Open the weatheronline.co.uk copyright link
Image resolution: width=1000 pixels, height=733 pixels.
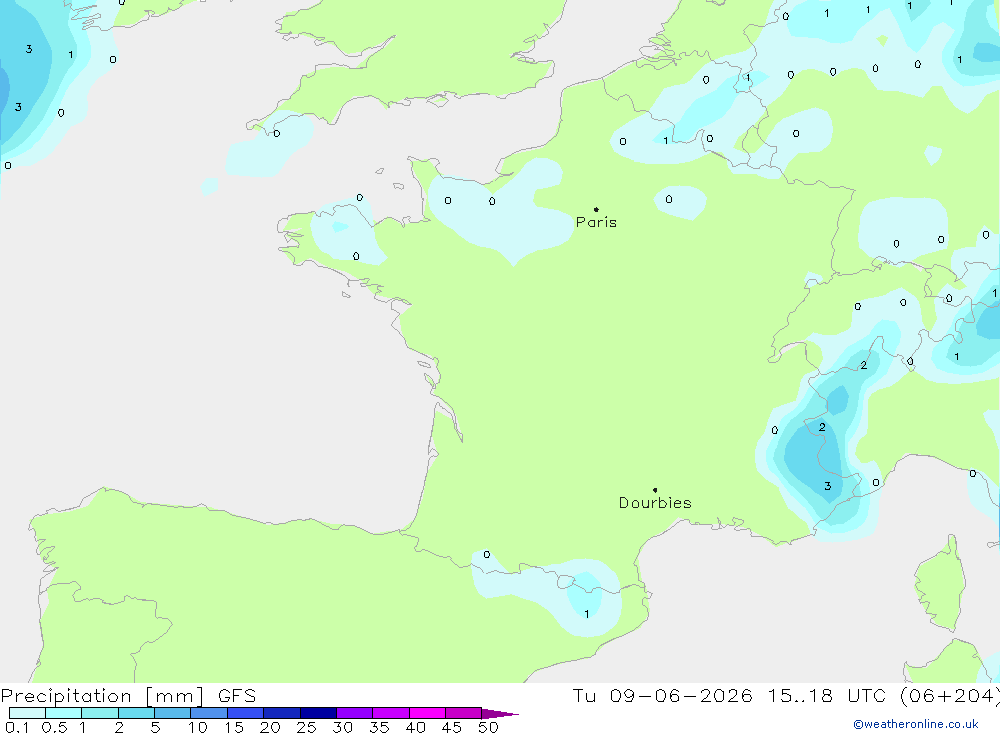(x=916, y=724)
